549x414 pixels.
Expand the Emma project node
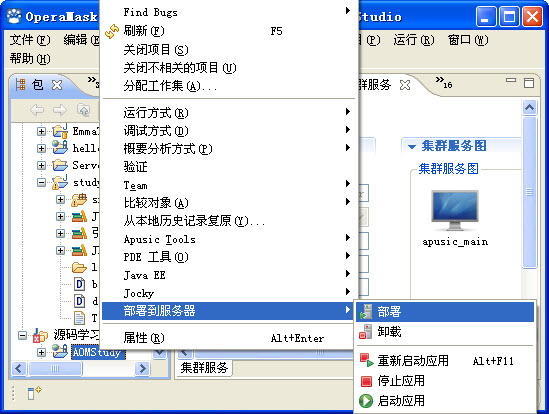tap(41, 131)
